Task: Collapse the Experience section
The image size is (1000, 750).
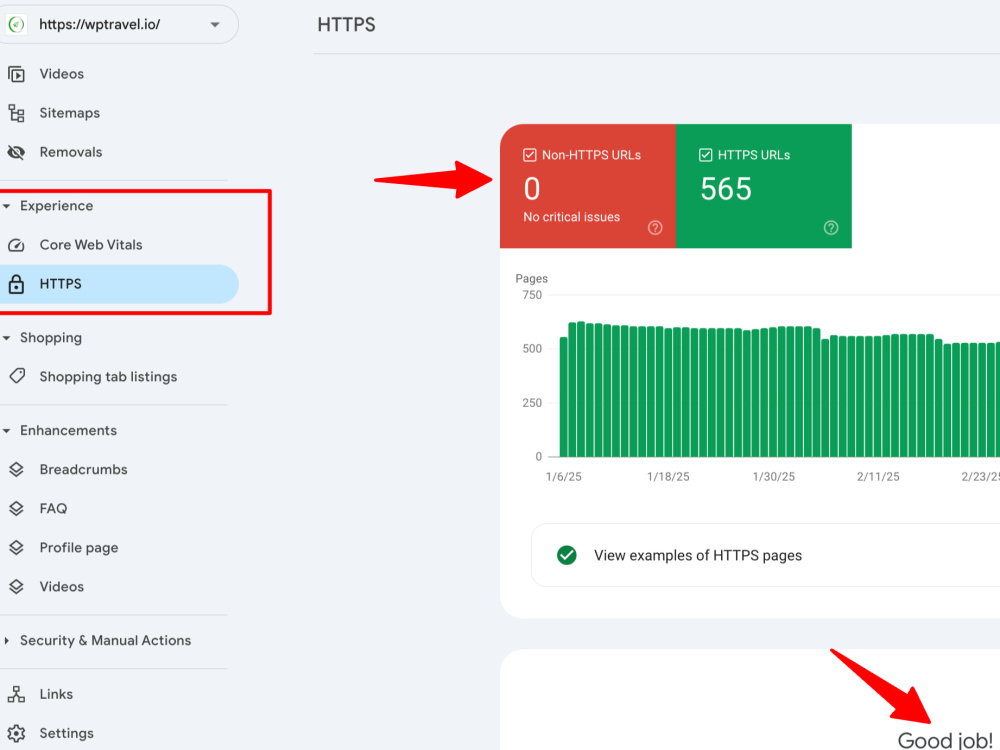Action: pyautogui.click(x=6, y=206)
